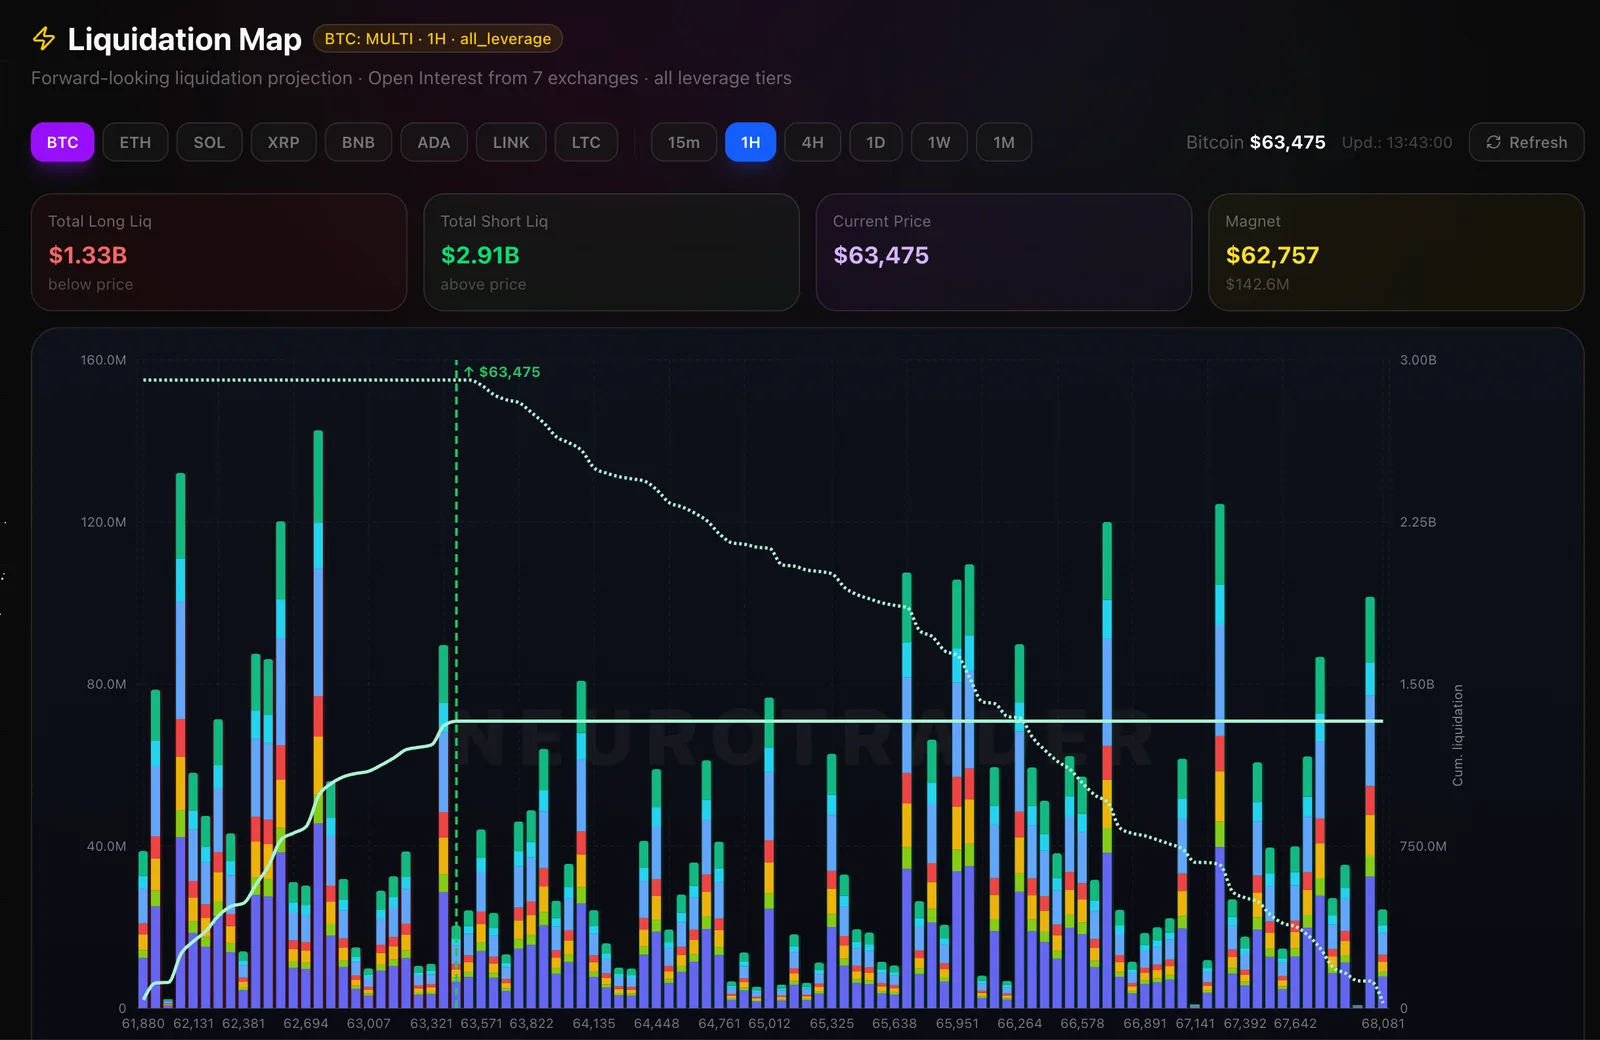Click the 40.0M left axis label

tap(106, 846)
